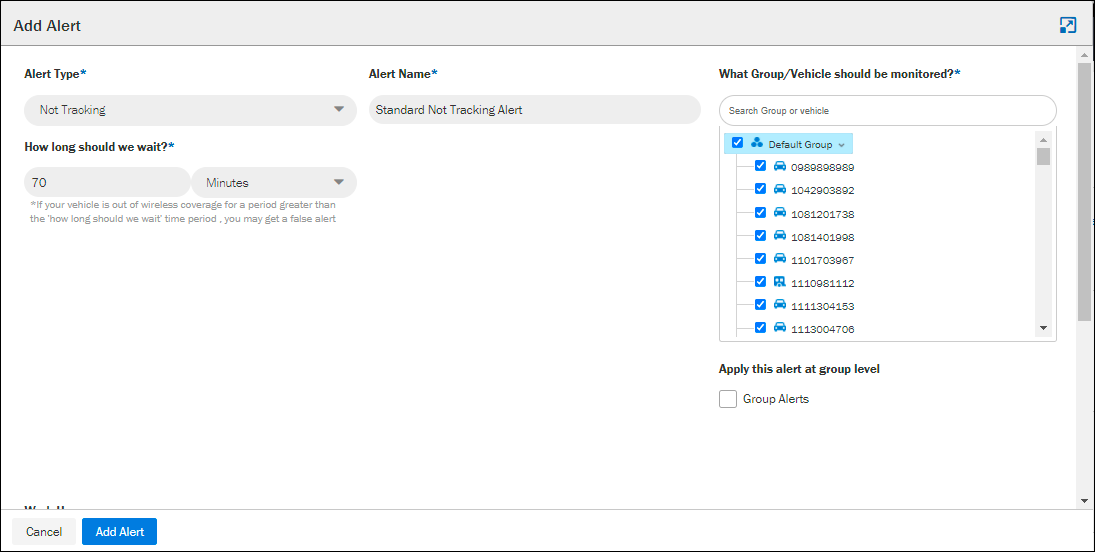Uncheck vehicle 1081401998 checkbox

point(760,235)
